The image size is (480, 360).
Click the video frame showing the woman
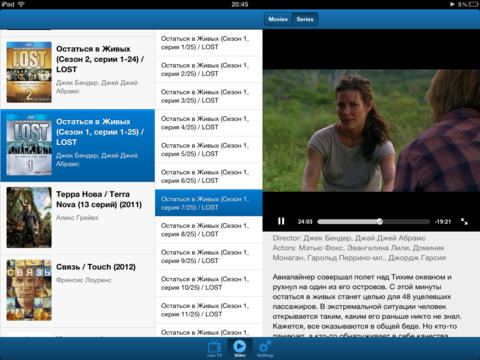point(371,130)
